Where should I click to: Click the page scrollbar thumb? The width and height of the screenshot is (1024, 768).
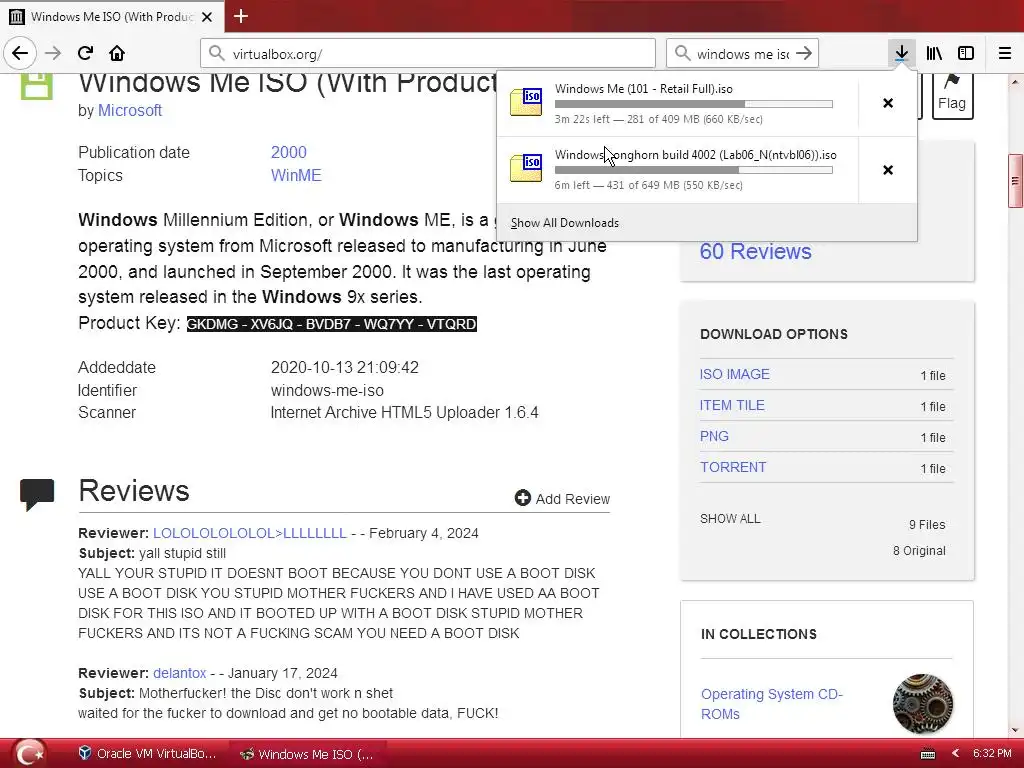(1016, 181)
